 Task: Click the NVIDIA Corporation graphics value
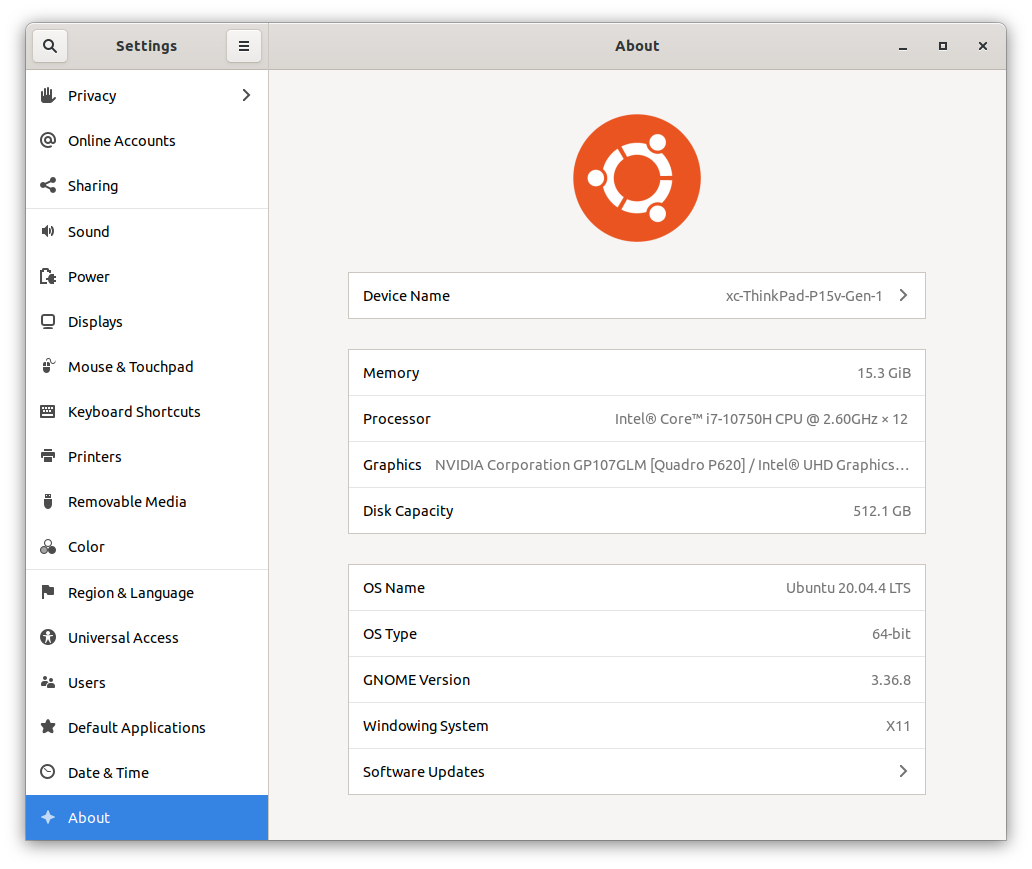click(672, 465)
